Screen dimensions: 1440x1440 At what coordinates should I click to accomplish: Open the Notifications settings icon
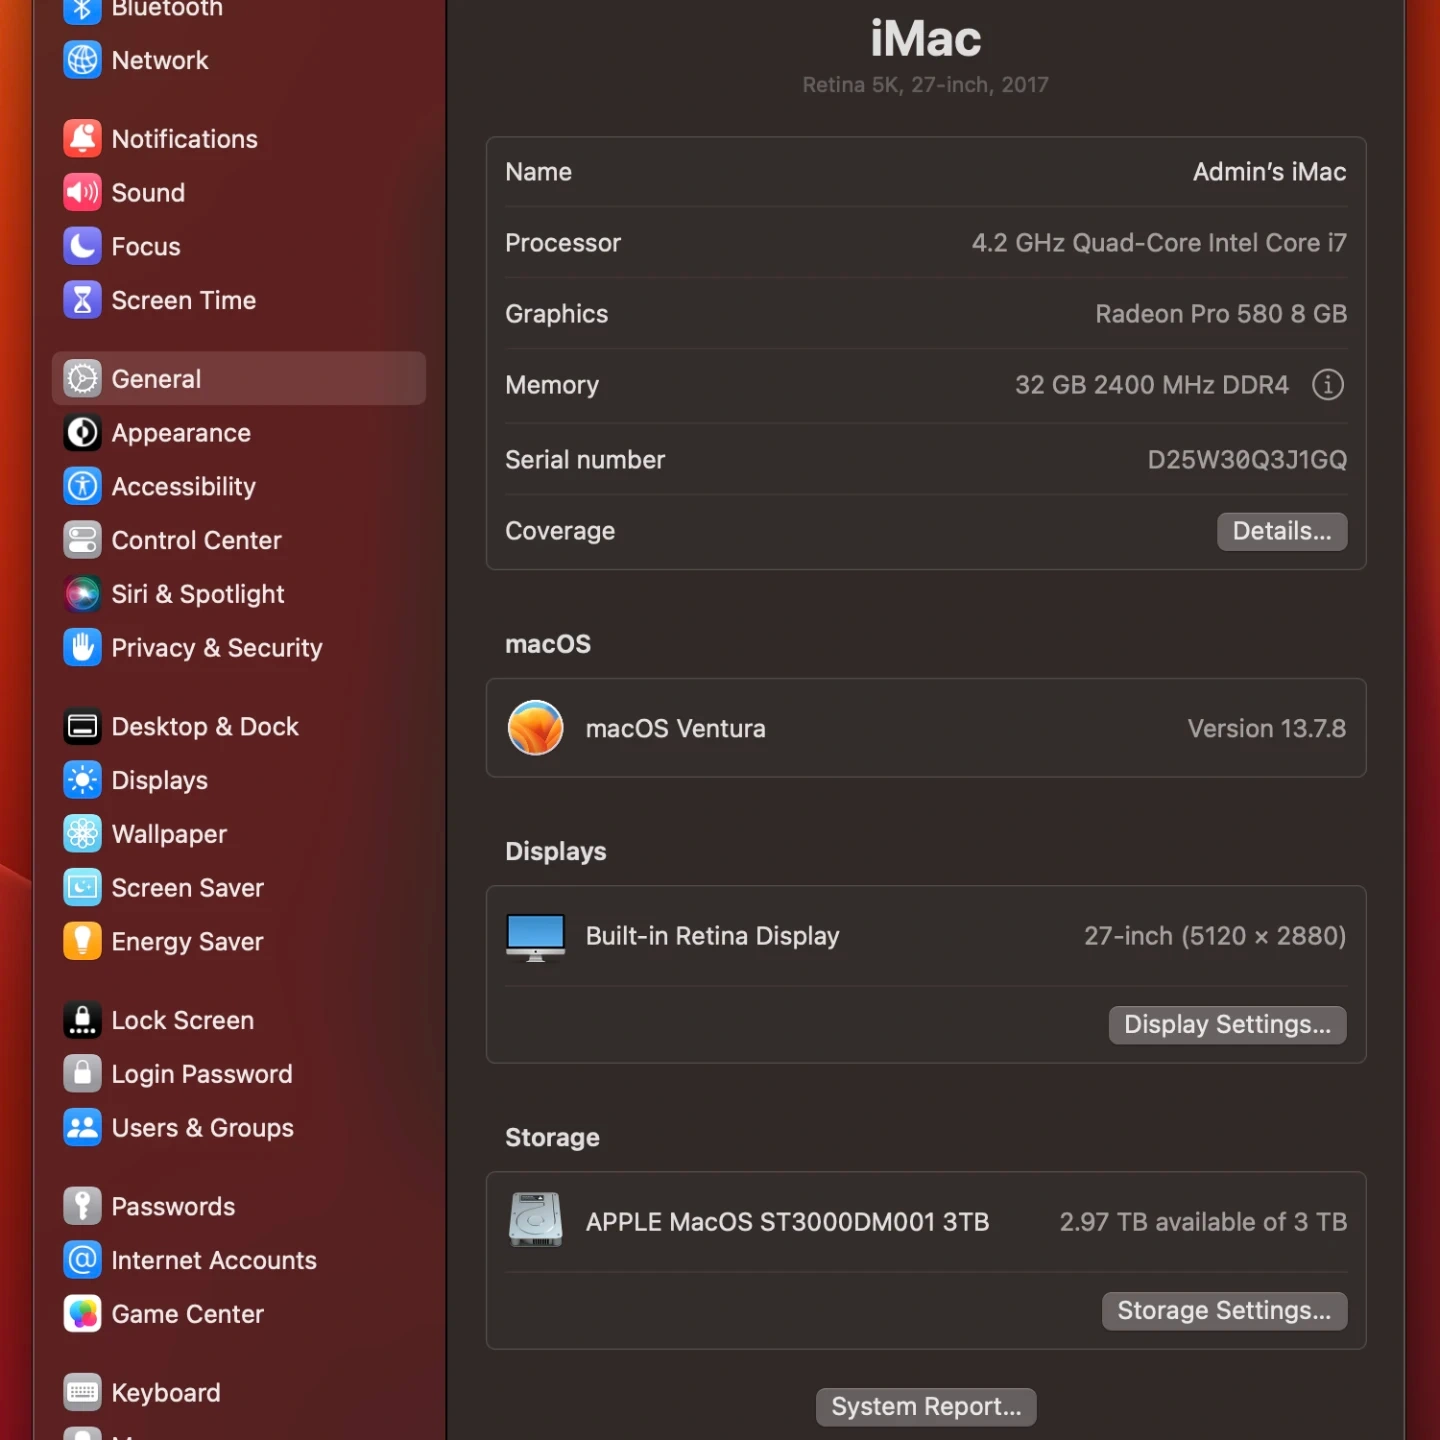pyautogui.click(x=82, y=139)
